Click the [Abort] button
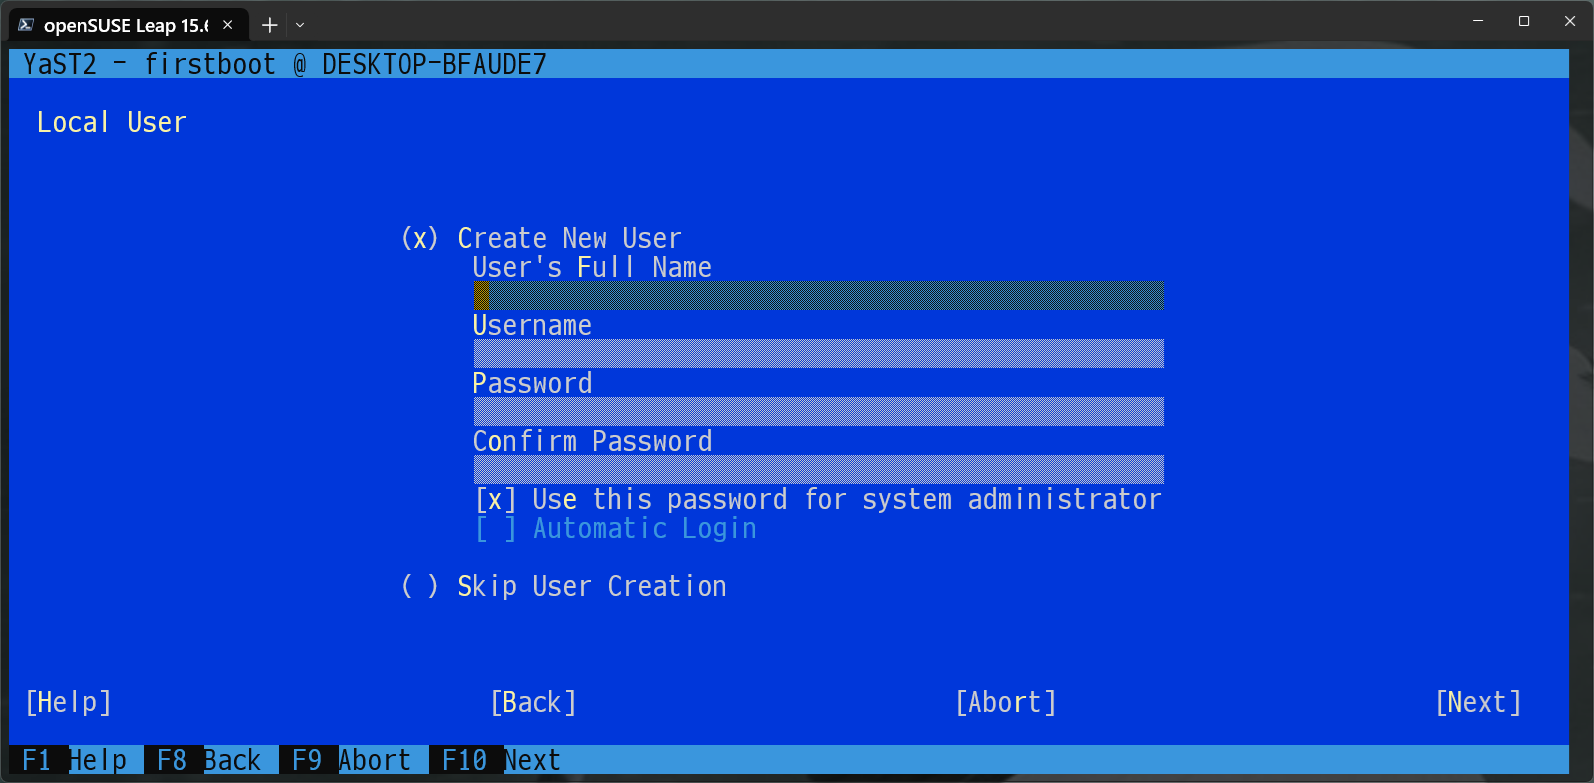 click(1006, 703)
